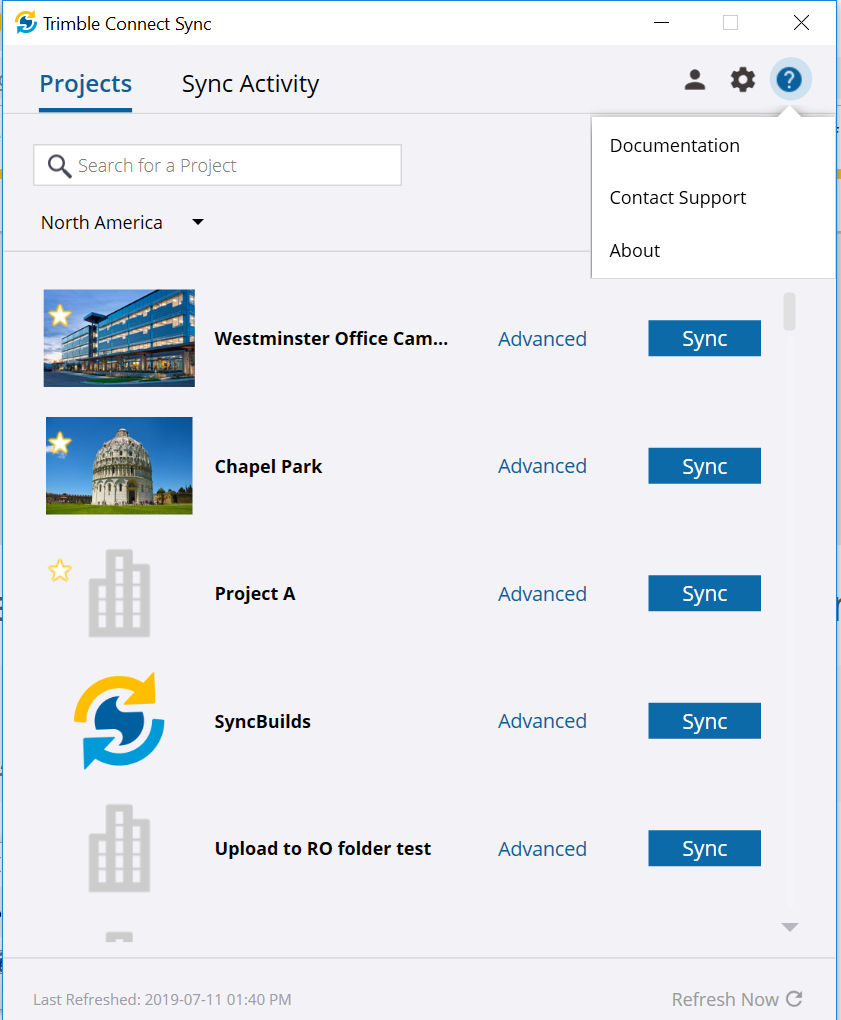
Task: Unfavorite the Westminster Office Campus project star
Action: pyautogui.click(x=60, y=315)
